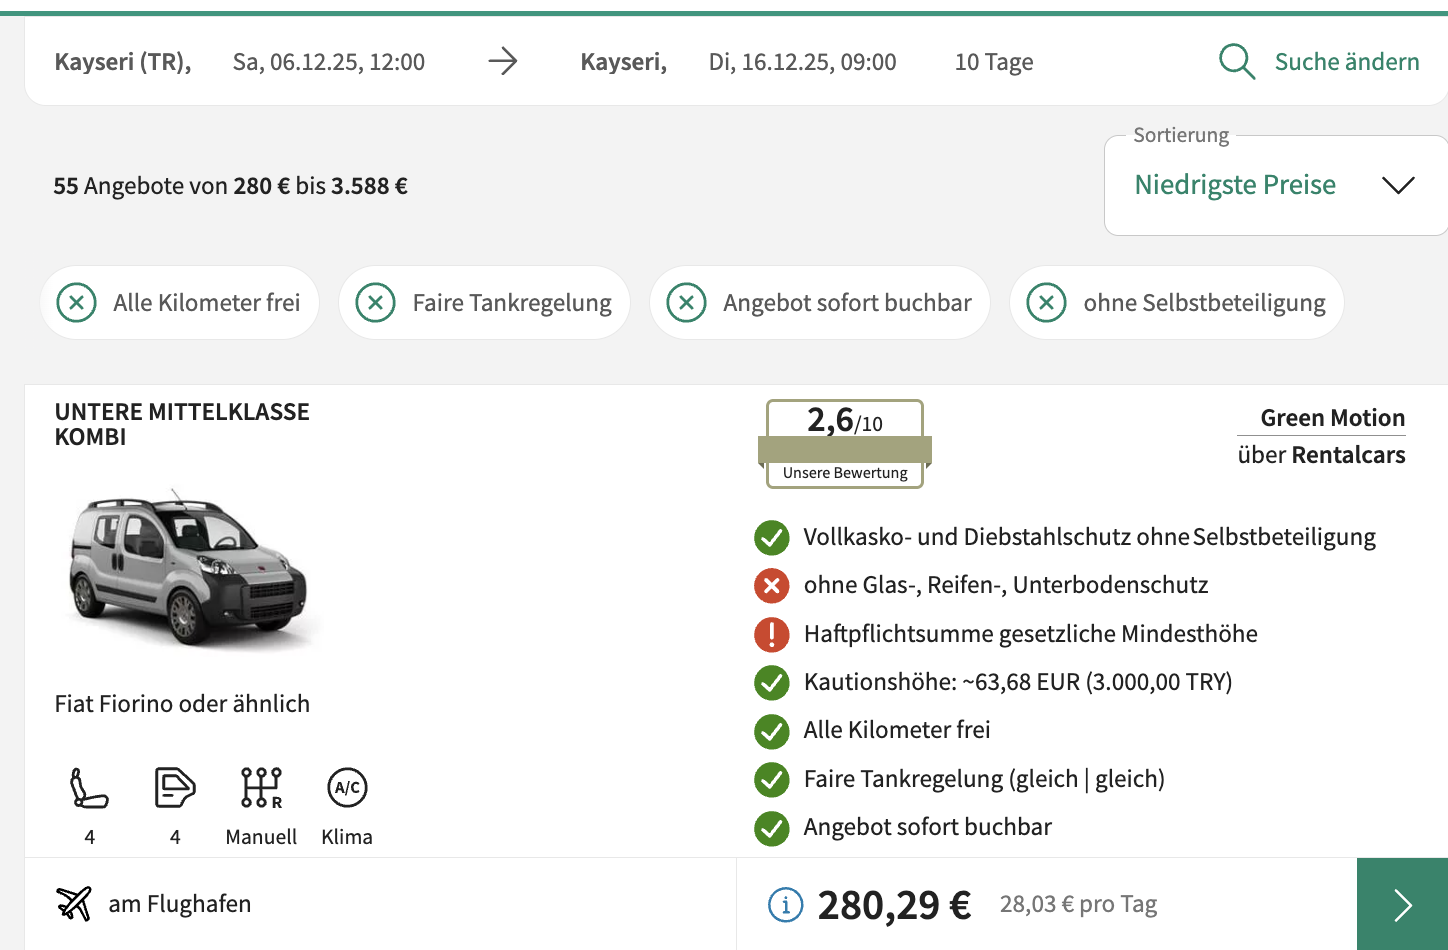This screenshot has width=1448, height=950.
Task: Click the 28,03 € pro Tag text
Action: 1078,904
